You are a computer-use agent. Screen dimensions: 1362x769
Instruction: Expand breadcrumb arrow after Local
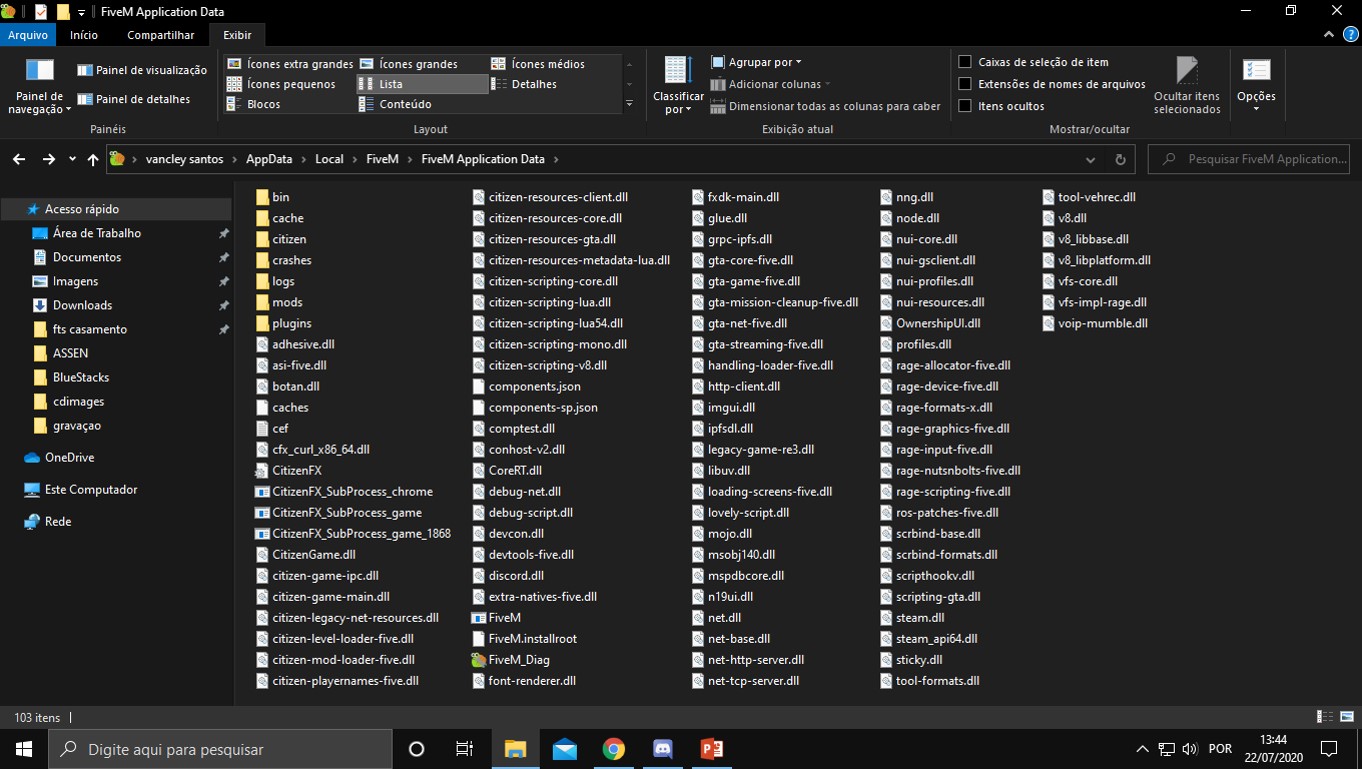click(355, 159)
